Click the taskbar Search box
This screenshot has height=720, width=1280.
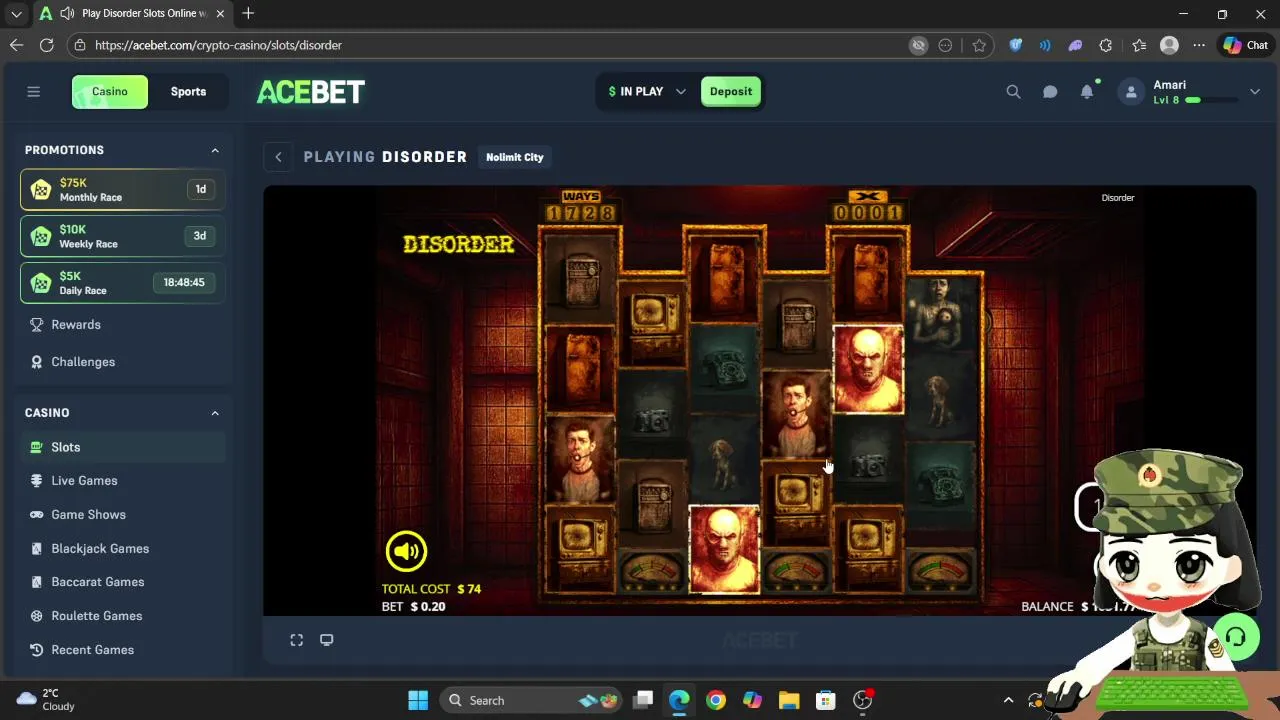(x=531, y=700)
